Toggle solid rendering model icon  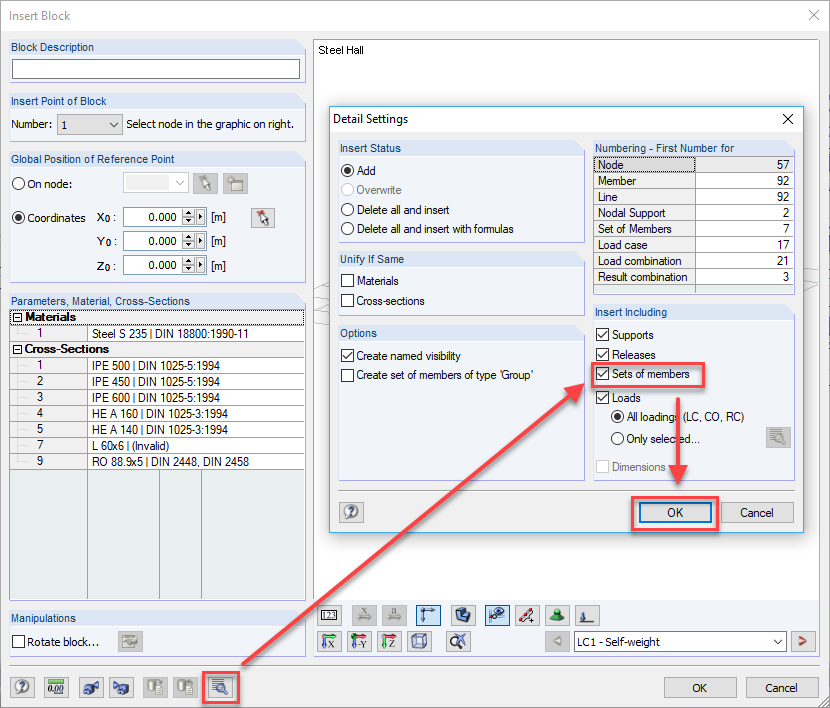pos(463,615)
